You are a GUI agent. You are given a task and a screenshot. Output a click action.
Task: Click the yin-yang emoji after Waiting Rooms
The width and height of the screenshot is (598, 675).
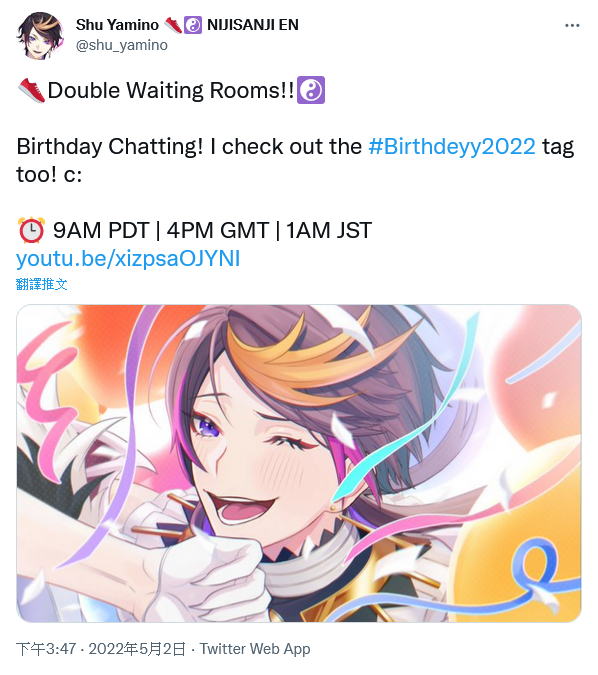point(311,90)
